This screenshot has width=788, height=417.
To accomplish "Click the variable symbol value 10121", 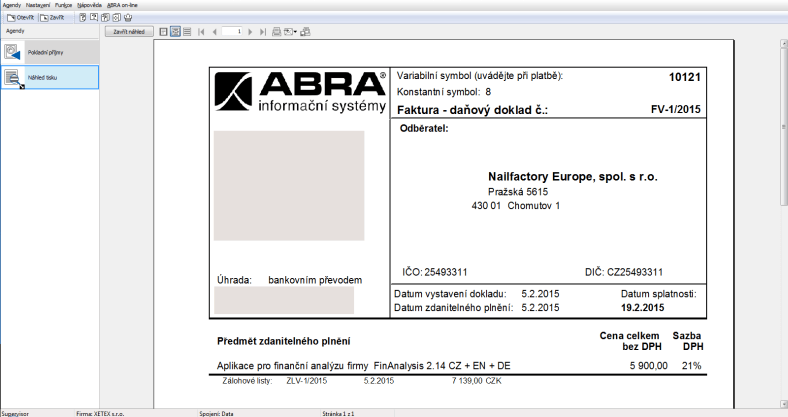I will coord(684,77).
